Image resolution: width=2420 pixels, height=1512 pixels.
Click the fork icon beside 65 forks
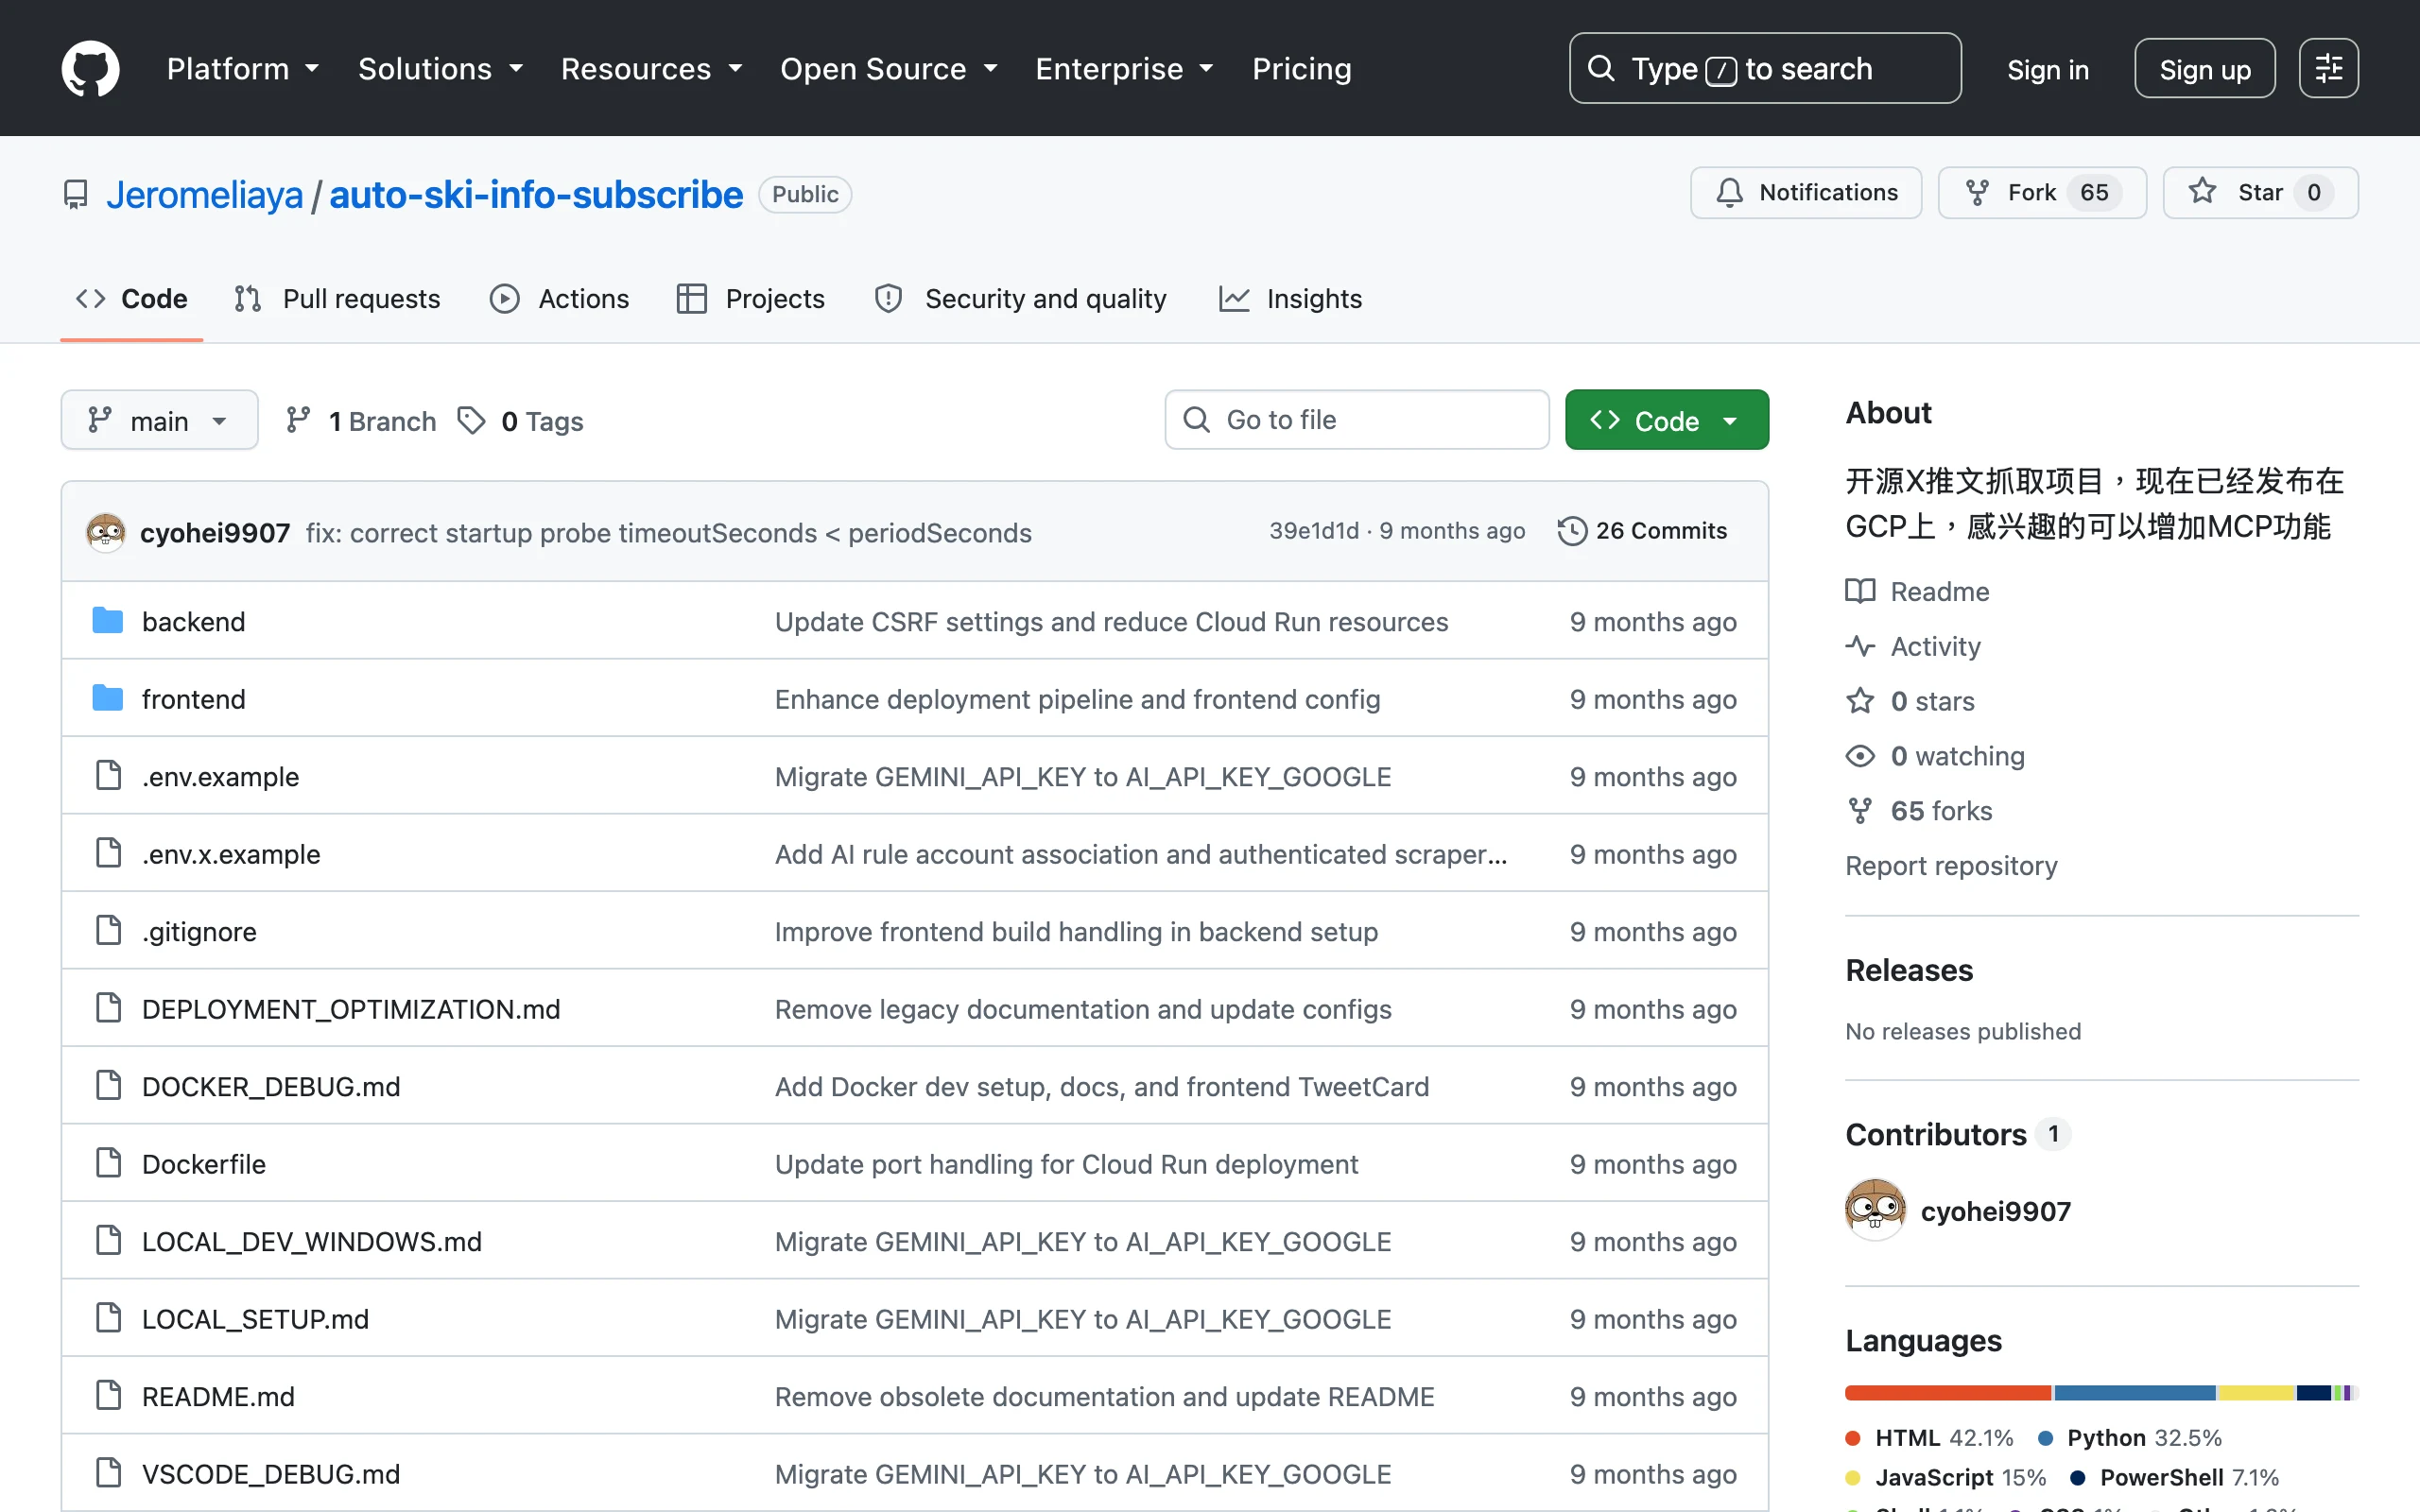[x=1860, y=811]
